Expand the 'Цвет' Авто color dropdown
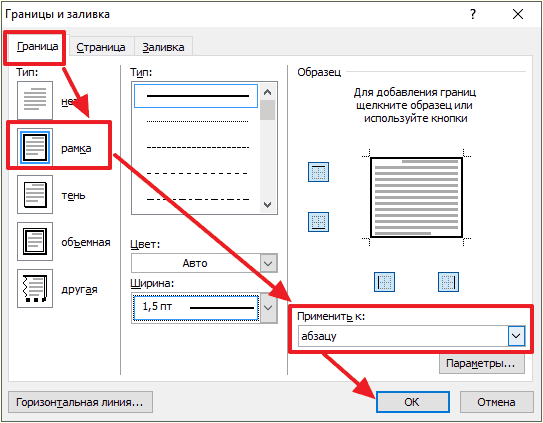Screen dimensions: 543x423 click(x=268, y=263)
